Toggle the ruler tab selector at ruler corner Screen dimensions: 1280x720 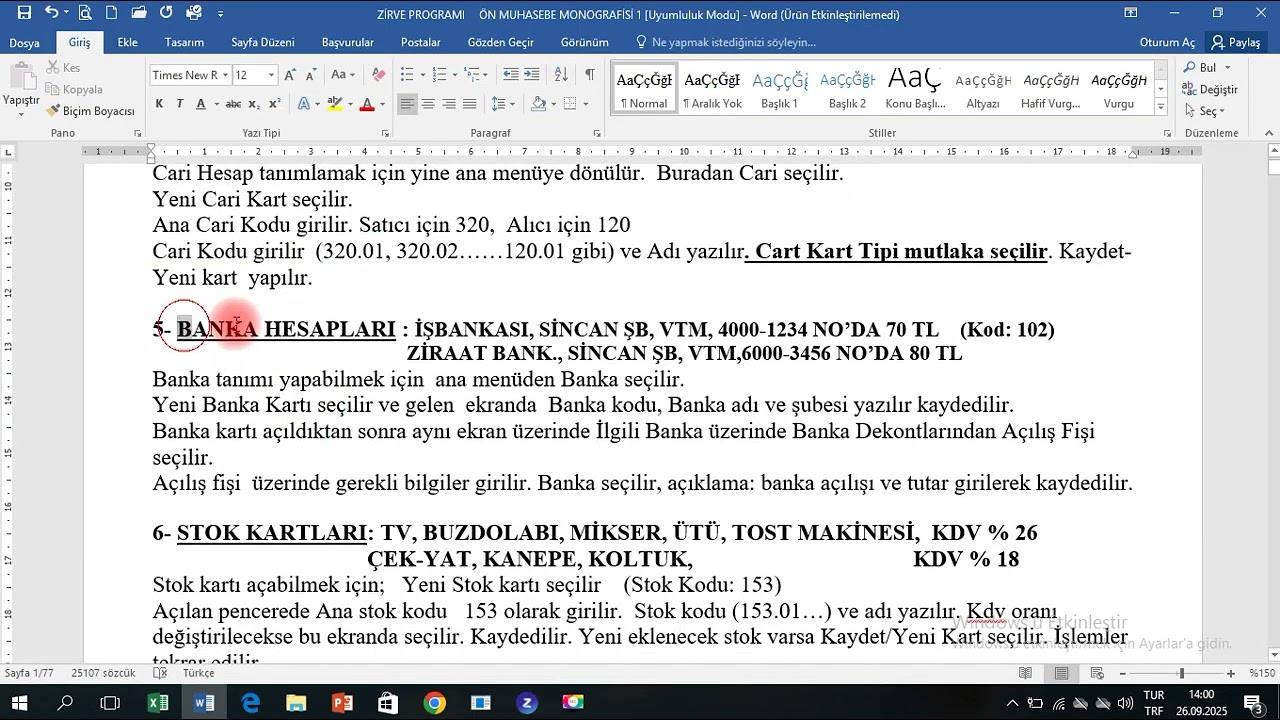pos(8,152)
